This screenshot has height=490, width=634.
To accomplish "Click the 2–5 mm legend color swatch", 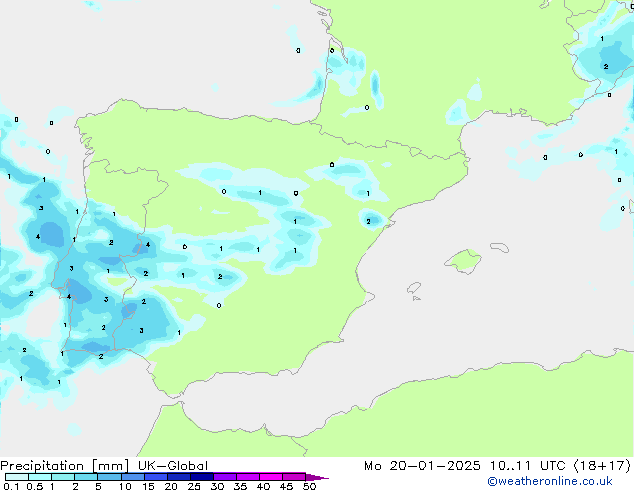I will pyautogui.click(x=86, y=477).
